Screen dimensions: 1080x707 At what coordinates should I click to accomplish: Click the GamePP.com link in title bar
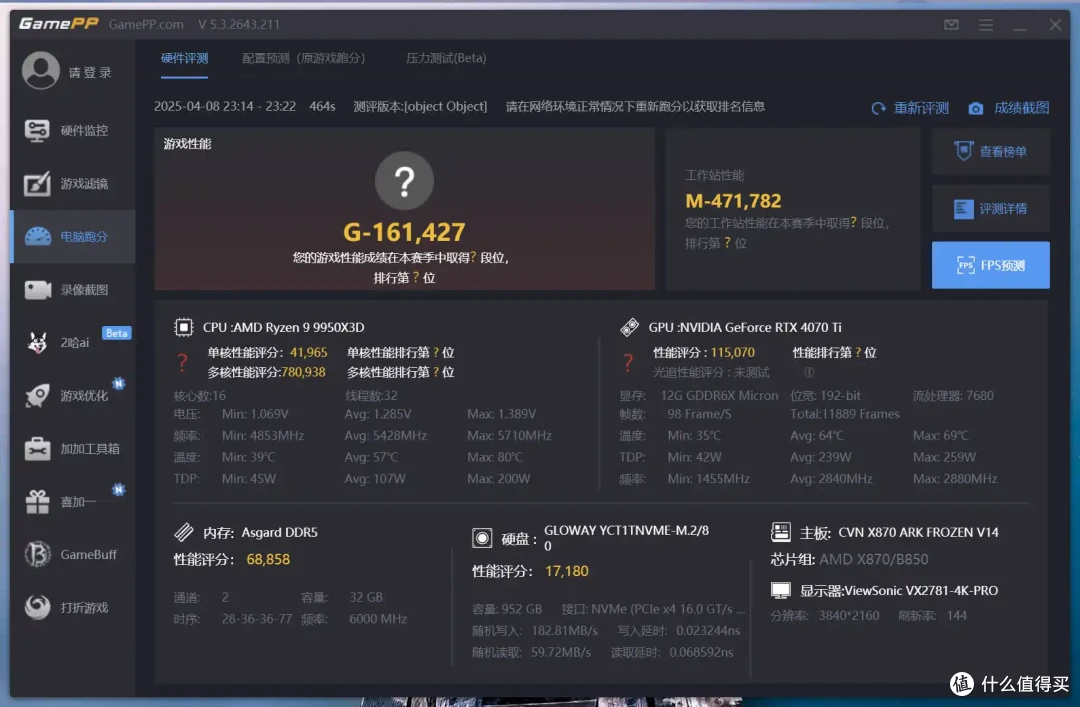tap(146, 25)
